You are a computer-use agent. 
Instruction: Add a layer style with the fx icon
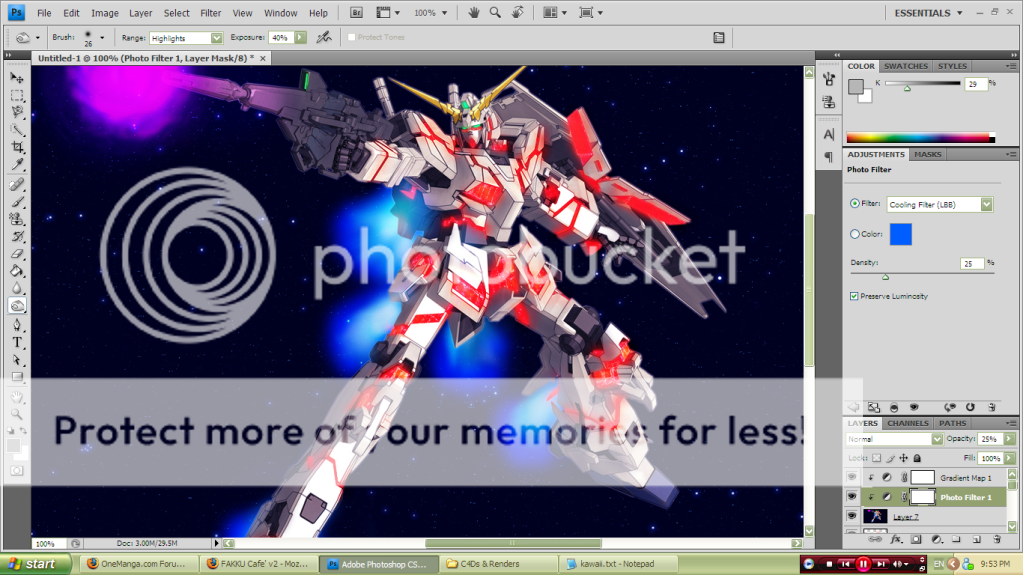(x=896, y=539)
